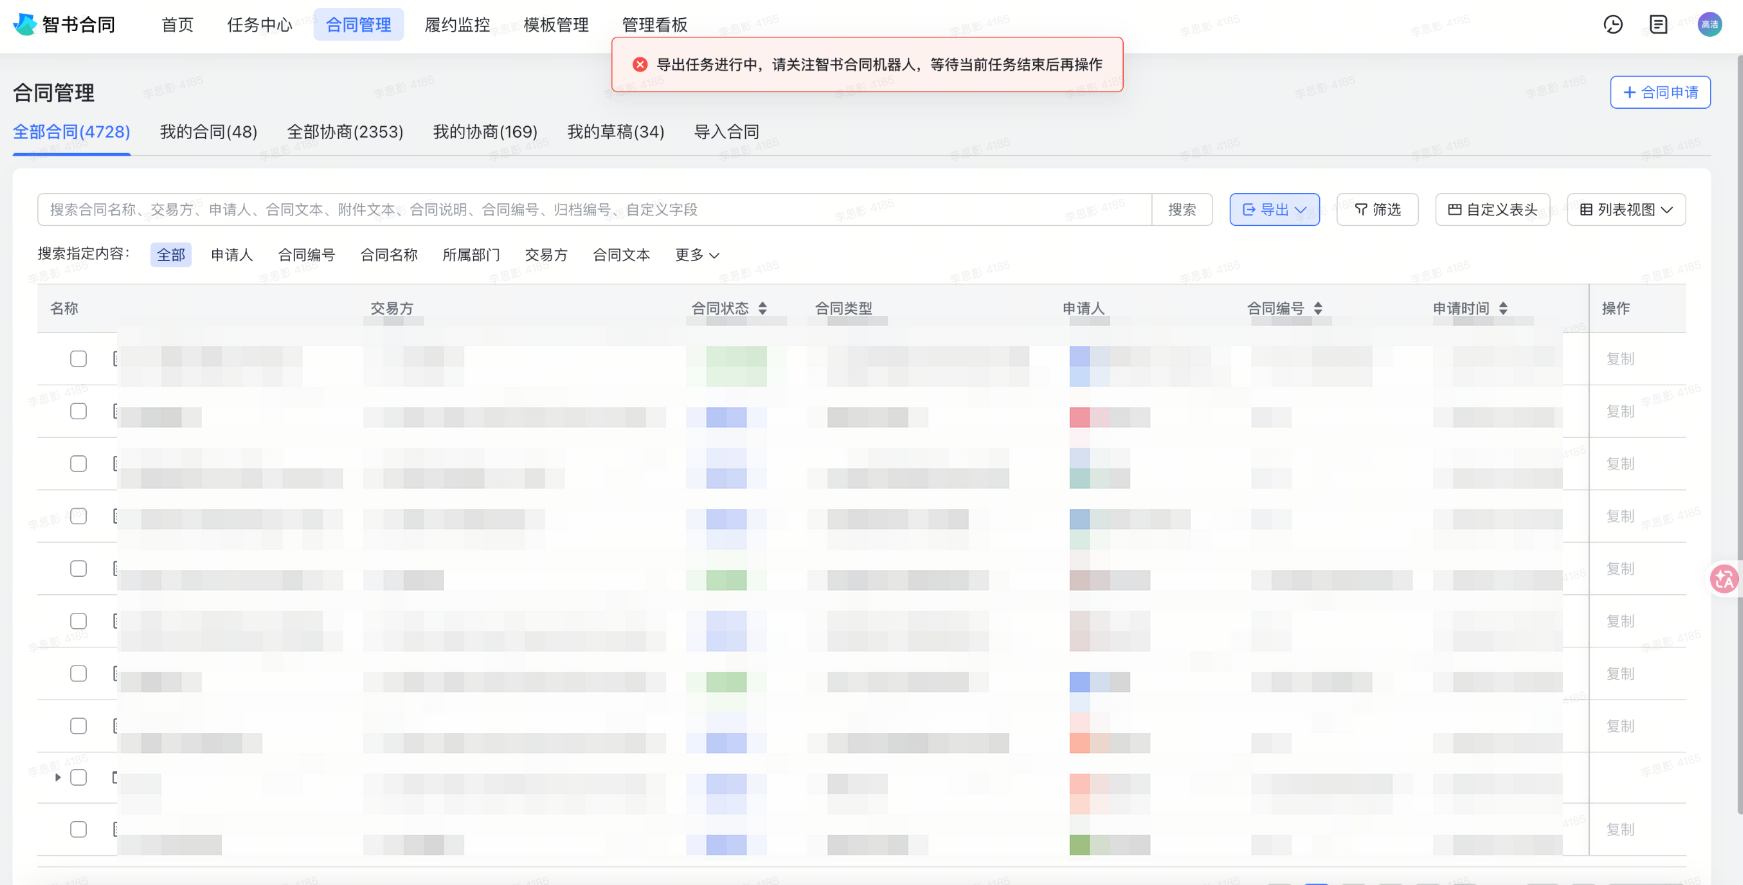Viewport: 1743px width, 885px height.
Task: Select 所属部门 search scope
Action: 471,255
